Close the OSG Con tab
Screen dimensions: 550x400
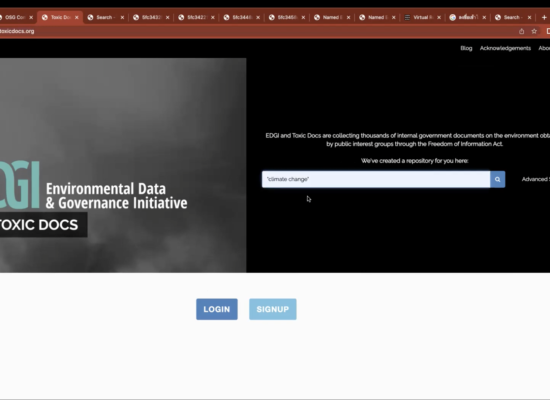click(x=31, y=17)
